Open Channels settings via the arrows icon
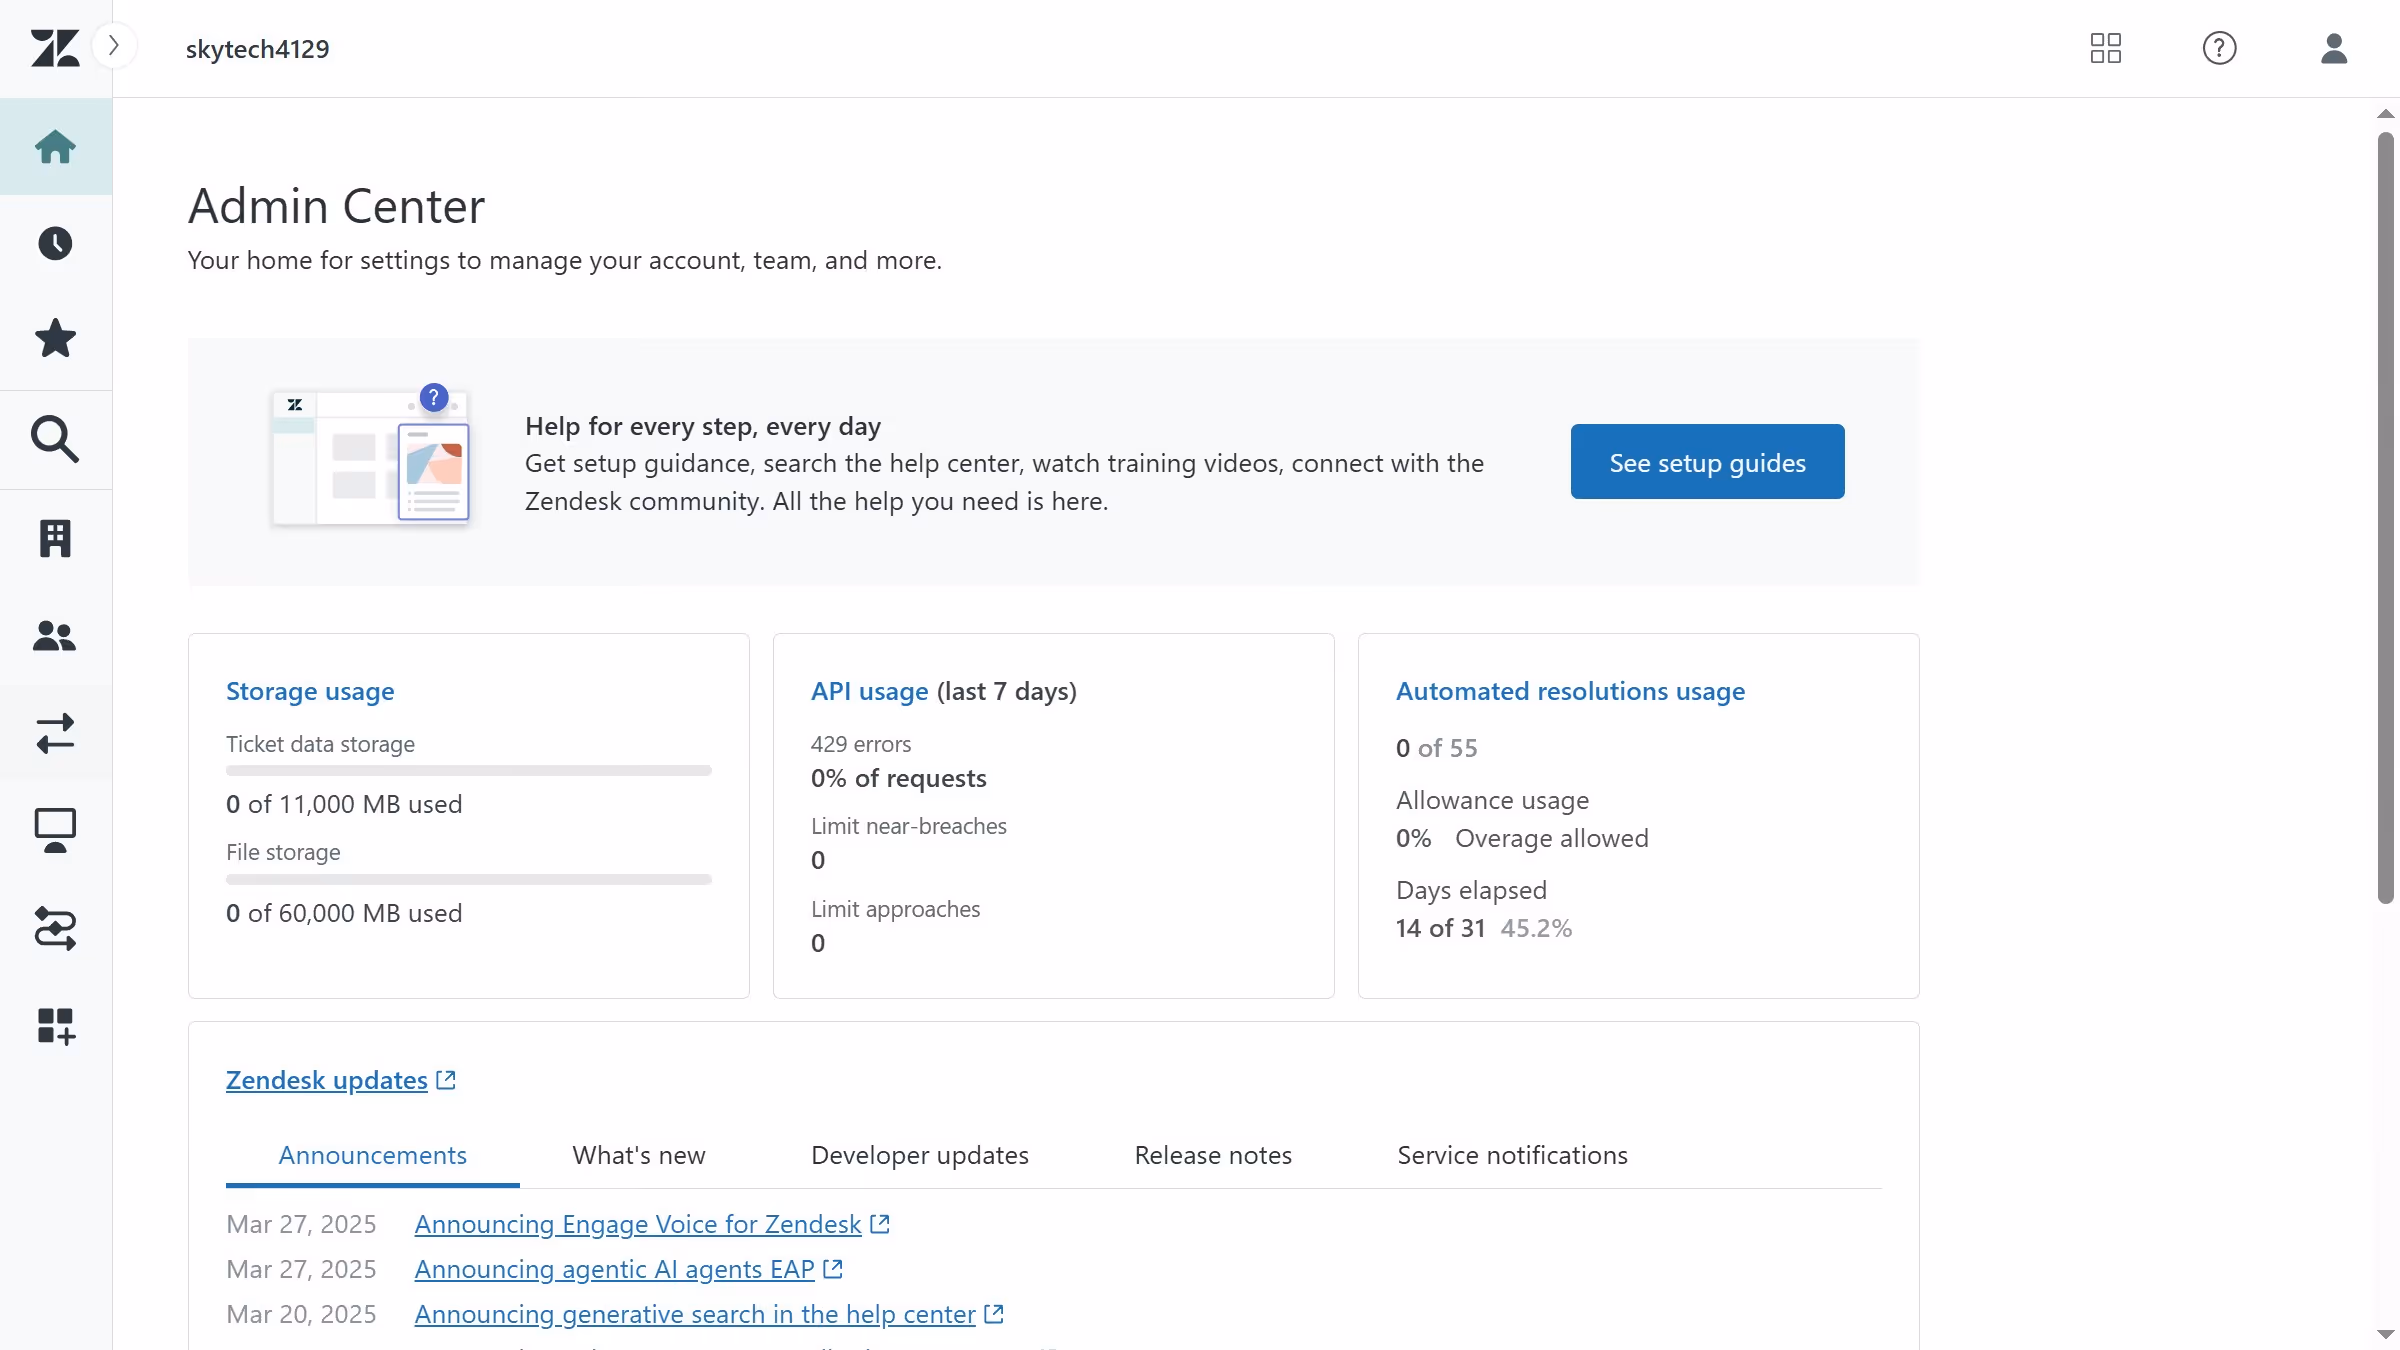 pos(55,734)
